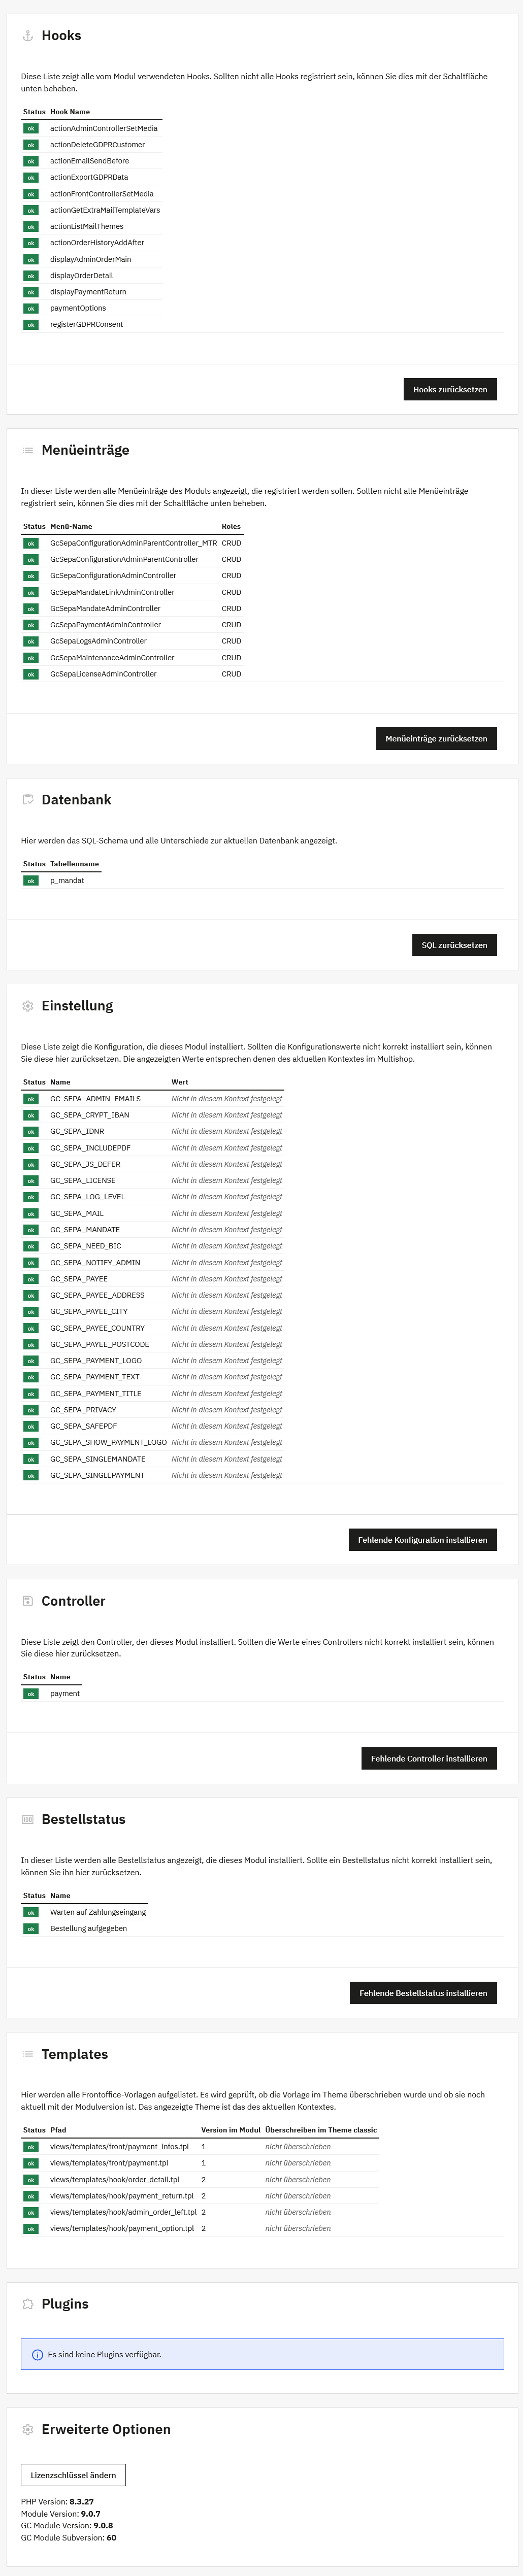Viewport: 523px width, 2576px height.
Task: Click Fehlende Bestellstatus installieren
Action: click(423, 1993)
